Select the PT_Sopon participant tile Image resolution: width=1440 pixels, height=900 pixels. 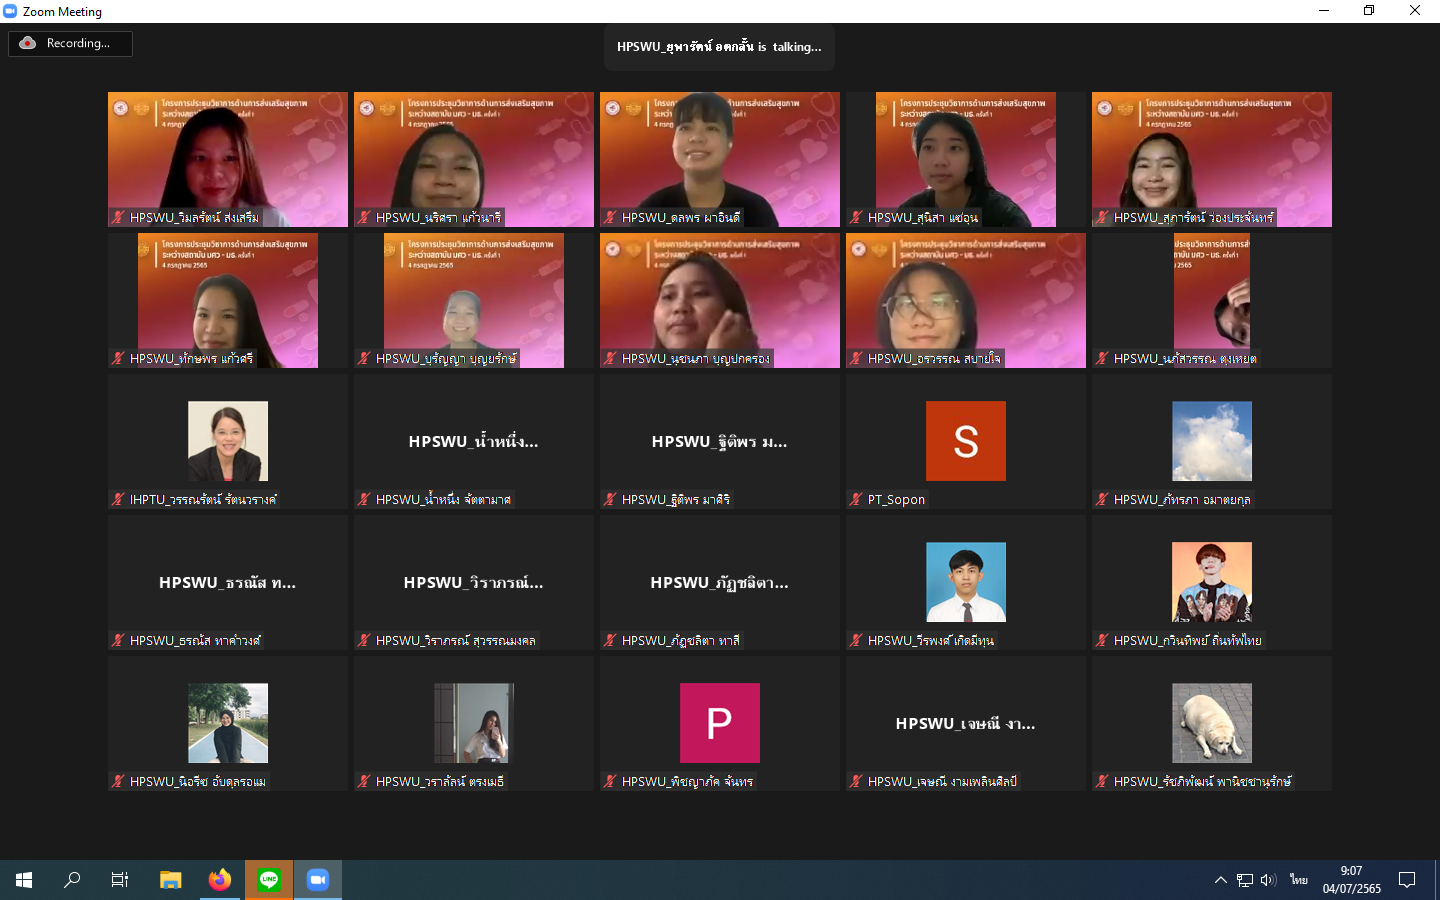tap(965, 441)
